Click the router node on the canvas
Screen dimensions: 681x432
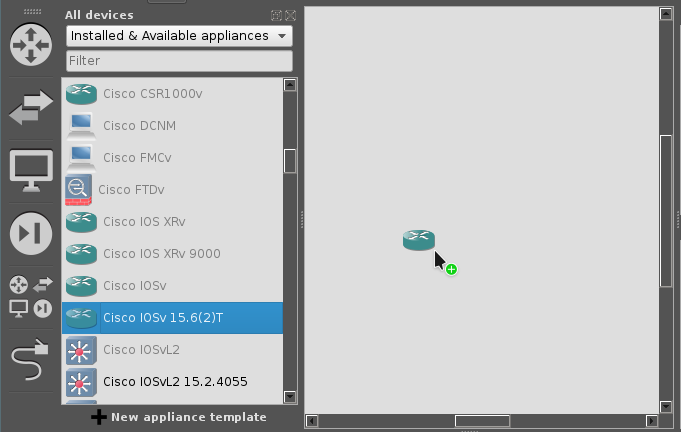pos(419,239)
